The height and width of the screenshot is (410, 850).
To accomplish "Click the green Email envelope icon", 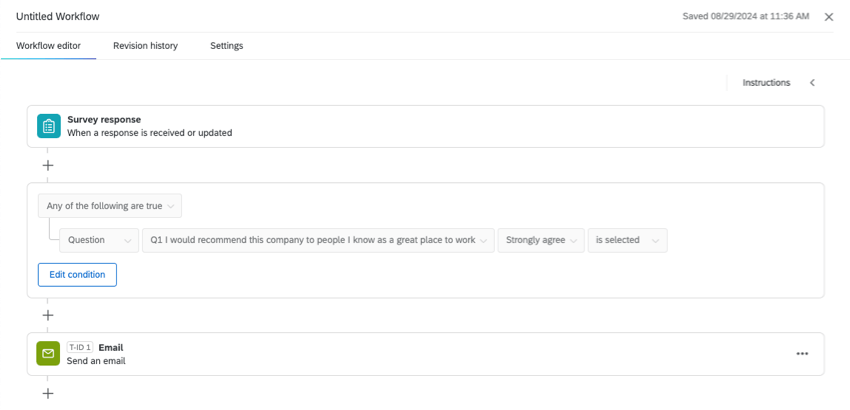I will pyautogui.click(x=49, y=354).
